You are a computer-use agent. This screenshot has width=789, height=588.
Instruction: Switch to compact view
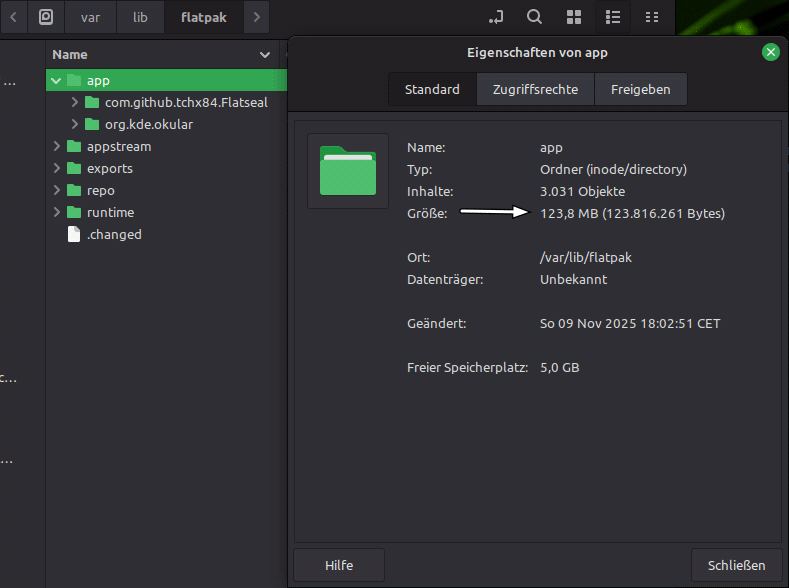pyautogui.click(x=652, y=17)
